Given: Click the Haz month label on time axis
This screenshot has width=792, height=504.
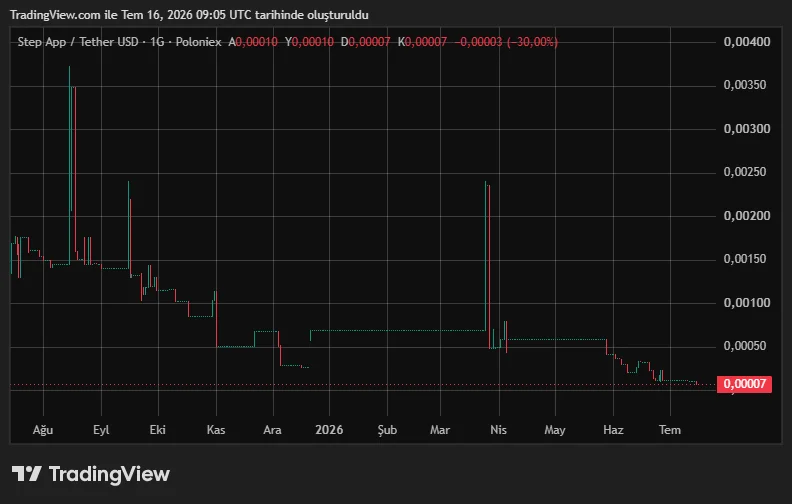Looking at the screenshot, I should click(613, 430).
